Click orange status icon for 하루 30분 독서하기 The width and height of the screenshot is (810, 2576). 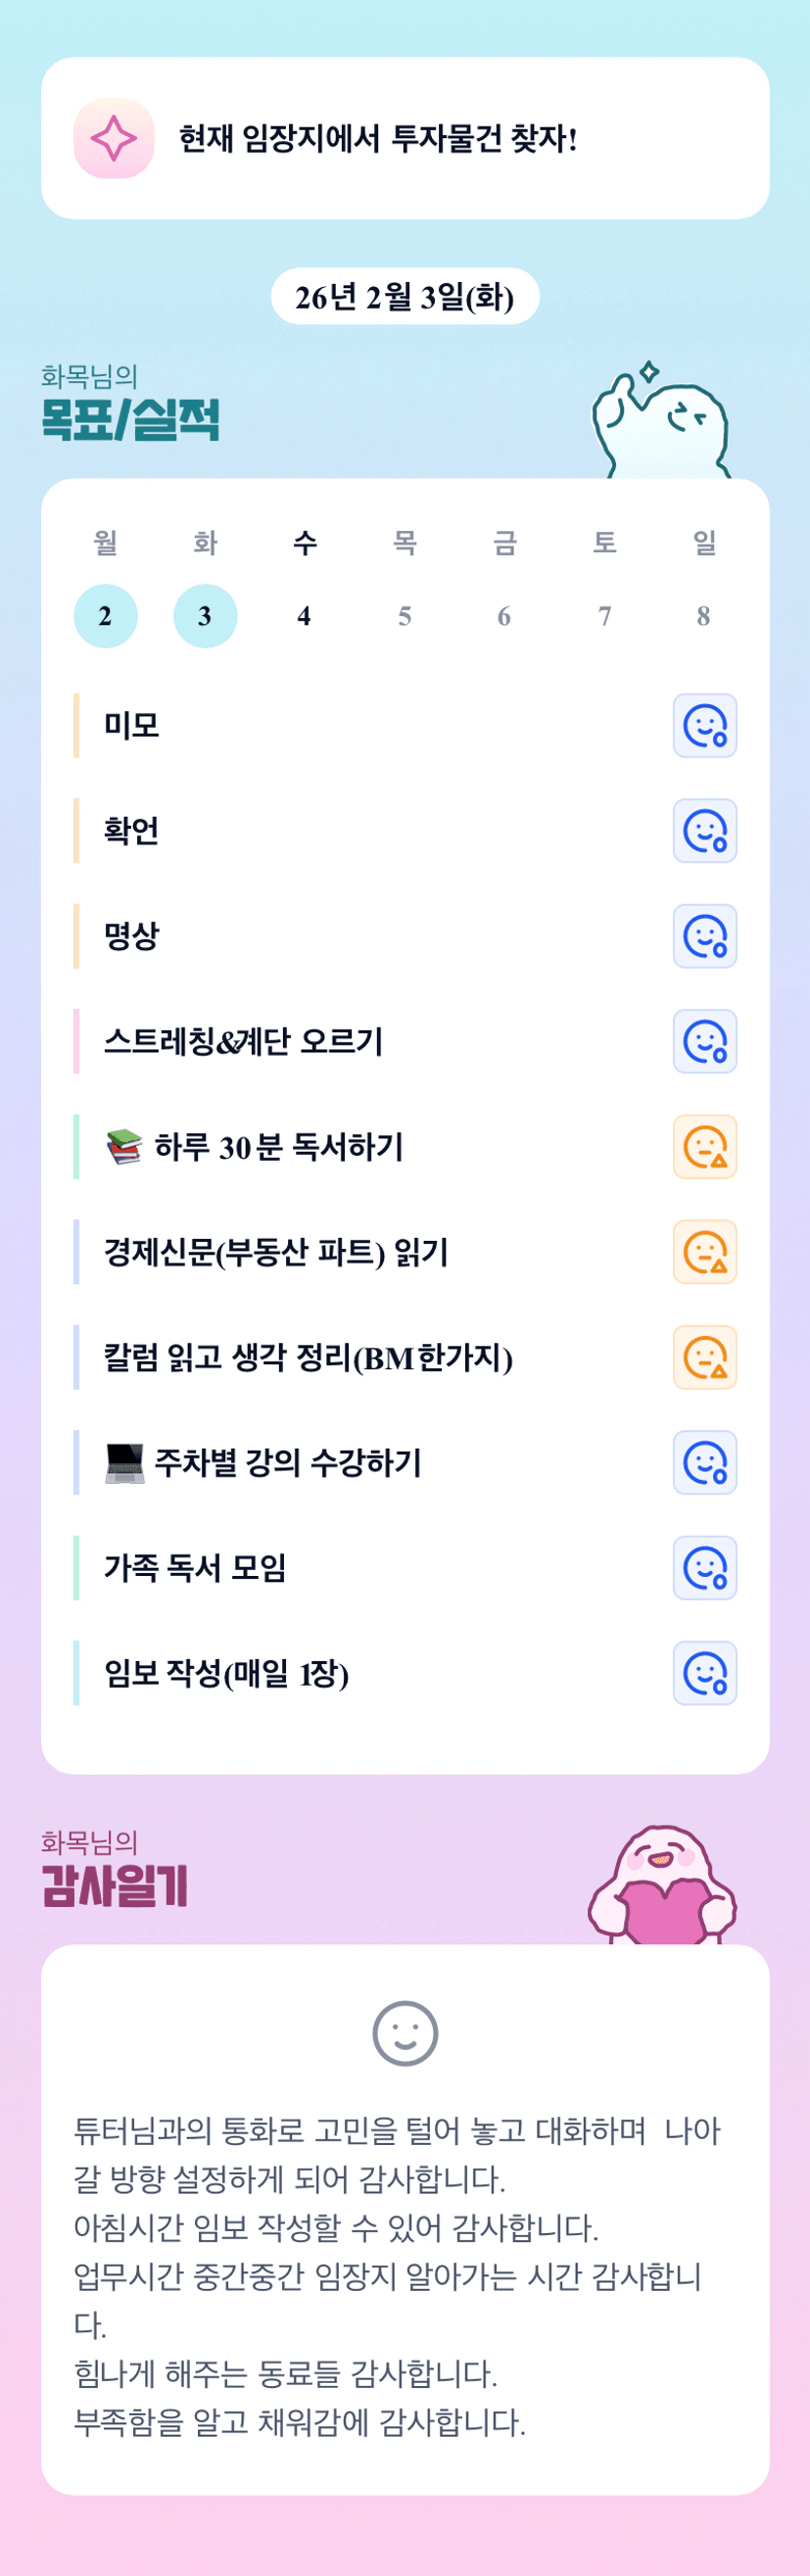pyautogui.click(x=705, y=1147)
